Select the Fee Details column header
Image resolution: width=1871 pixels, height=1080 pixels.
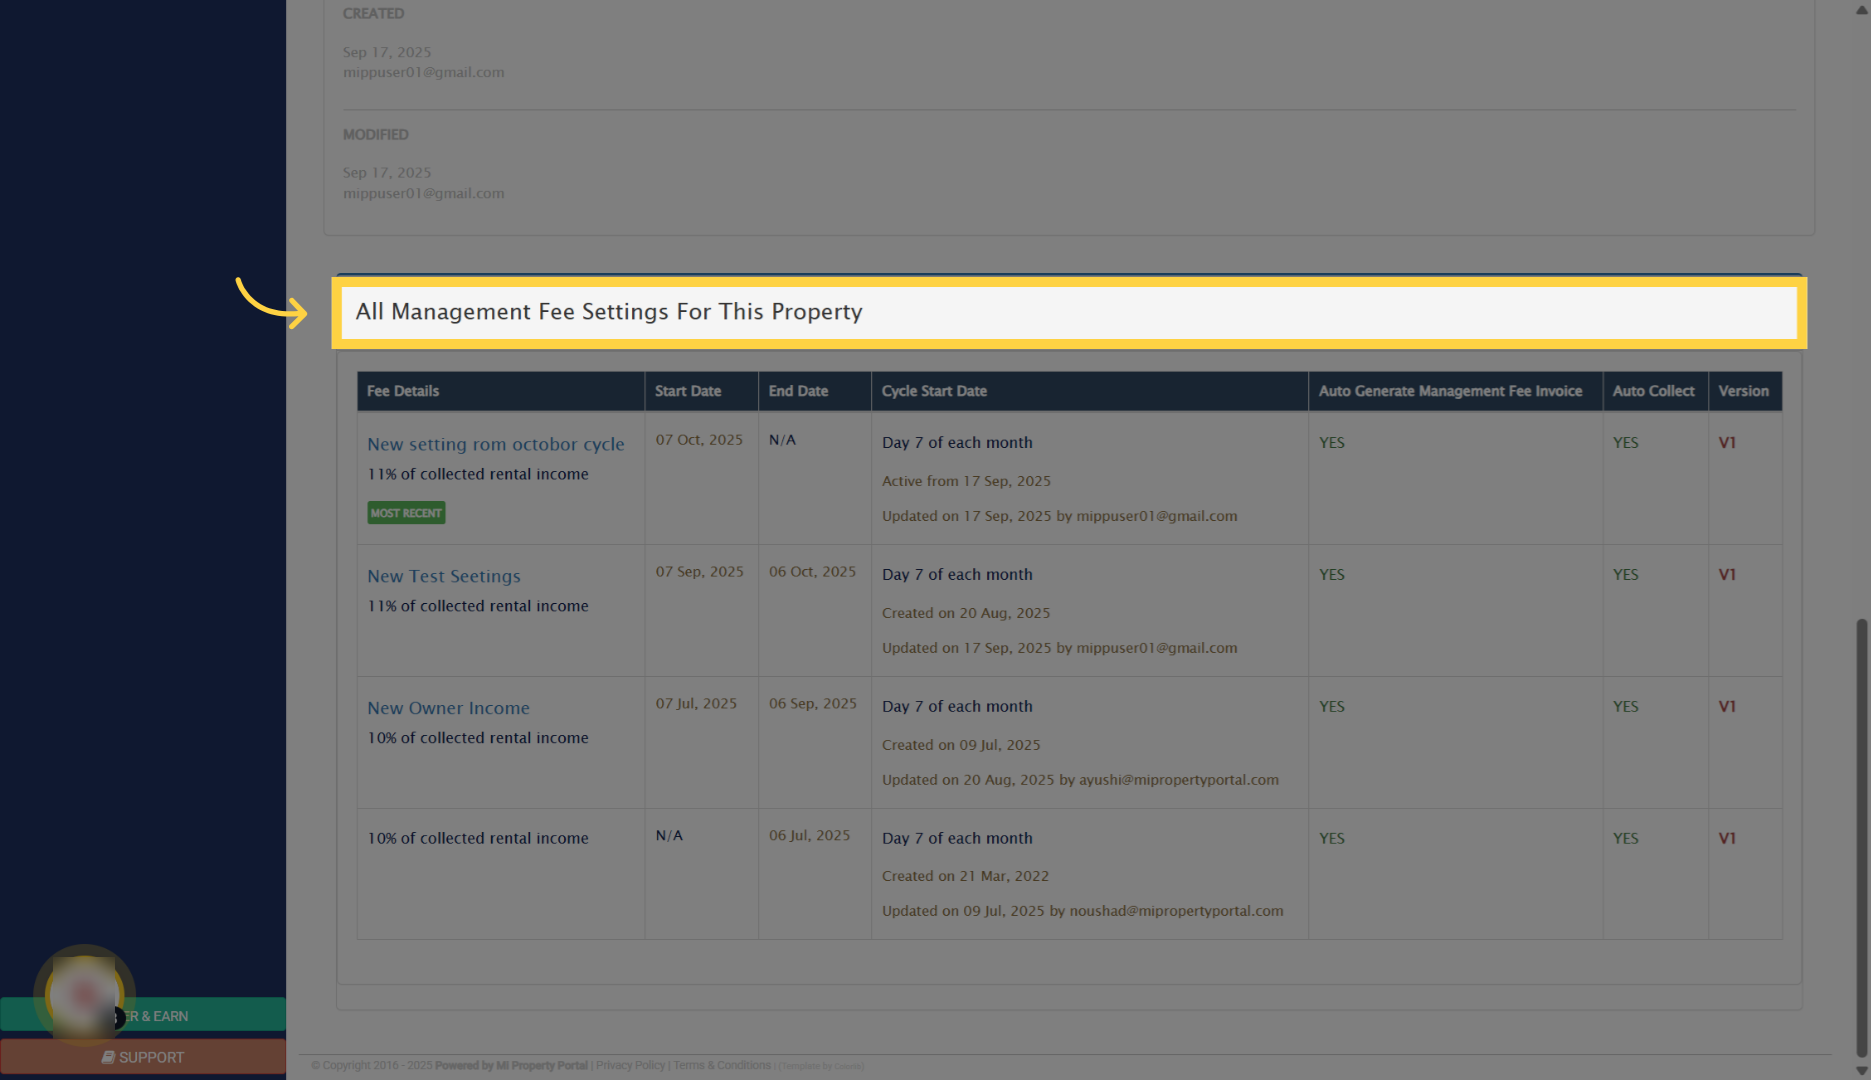[x=403, y=391]
